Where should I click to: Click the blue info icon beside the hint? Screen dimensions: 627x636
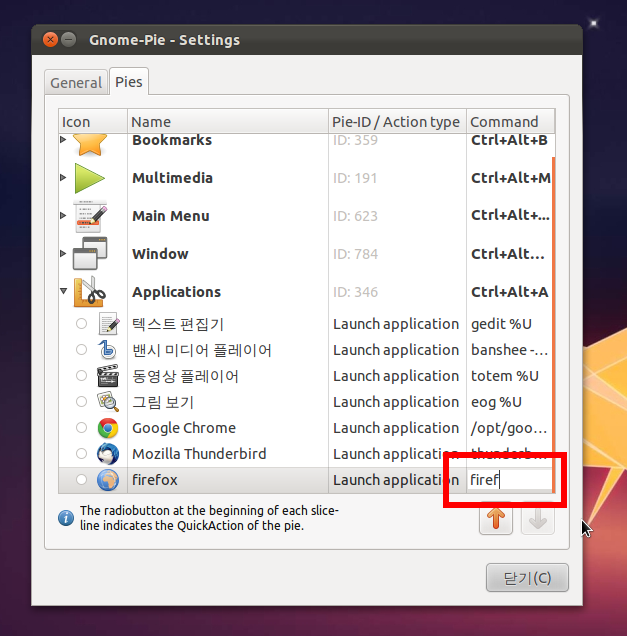66,518
